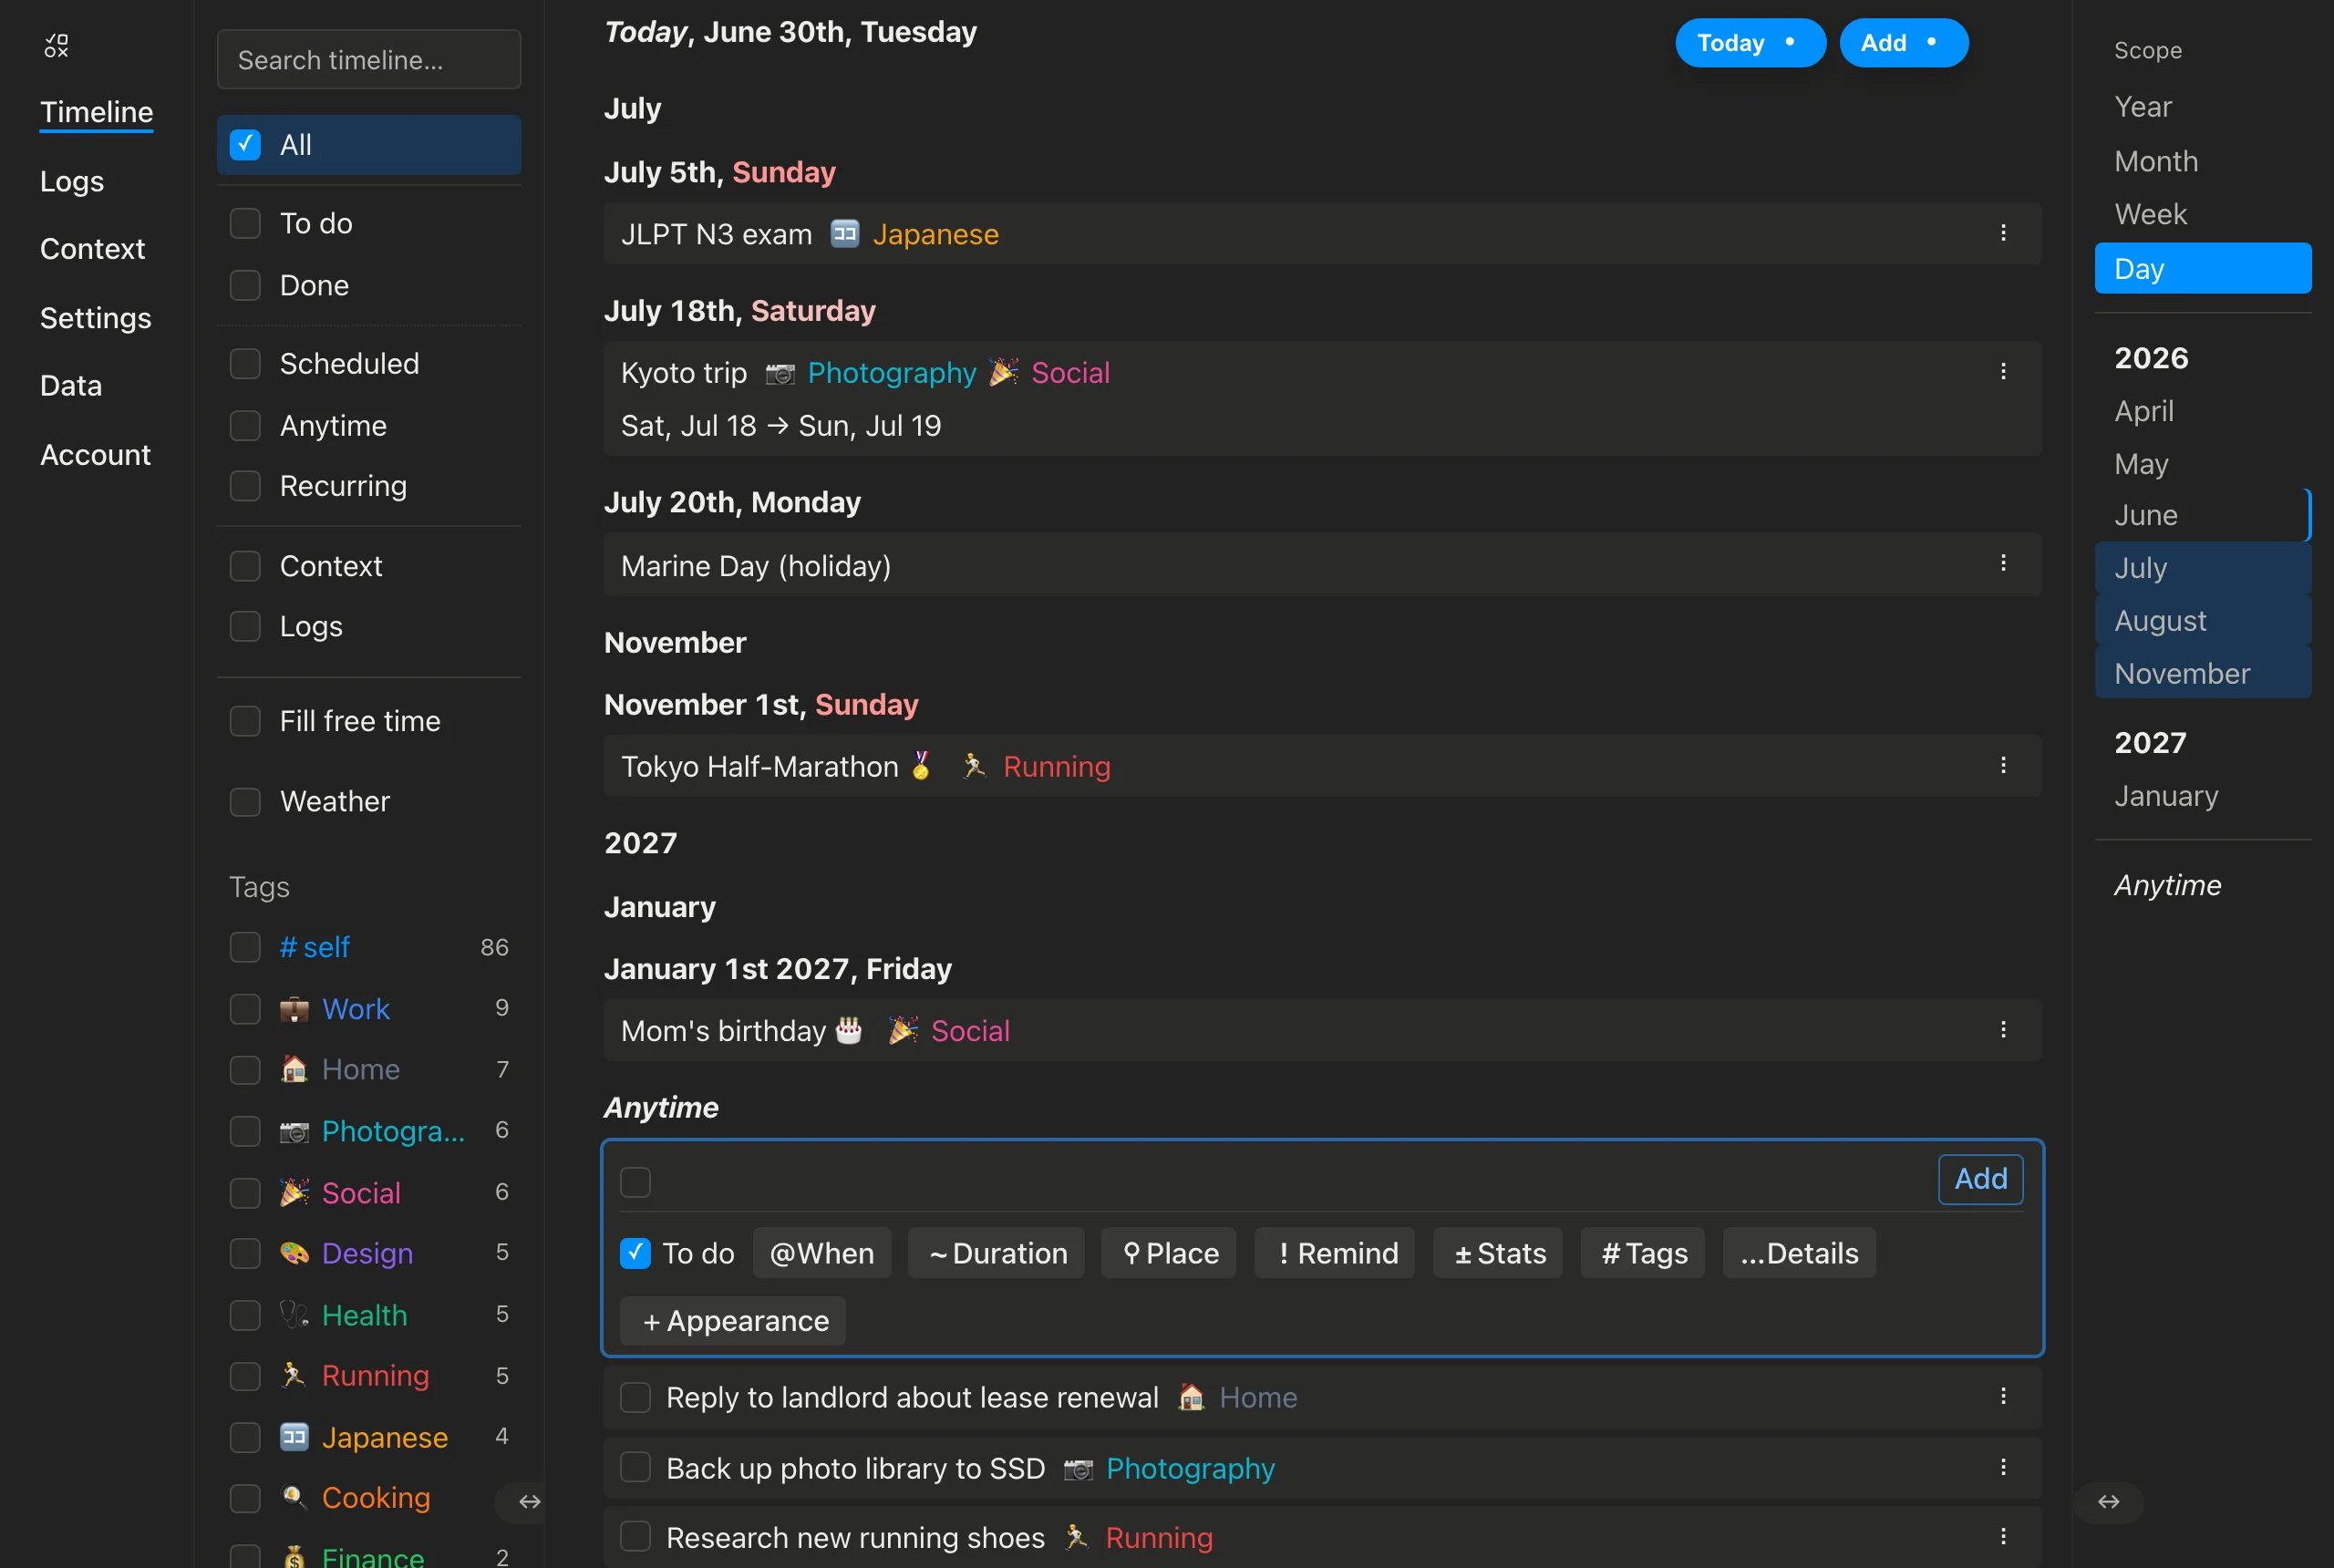Click the right scope panel resize arrows icon
2334x1568 pixels.
(x=2108, y=1501)
